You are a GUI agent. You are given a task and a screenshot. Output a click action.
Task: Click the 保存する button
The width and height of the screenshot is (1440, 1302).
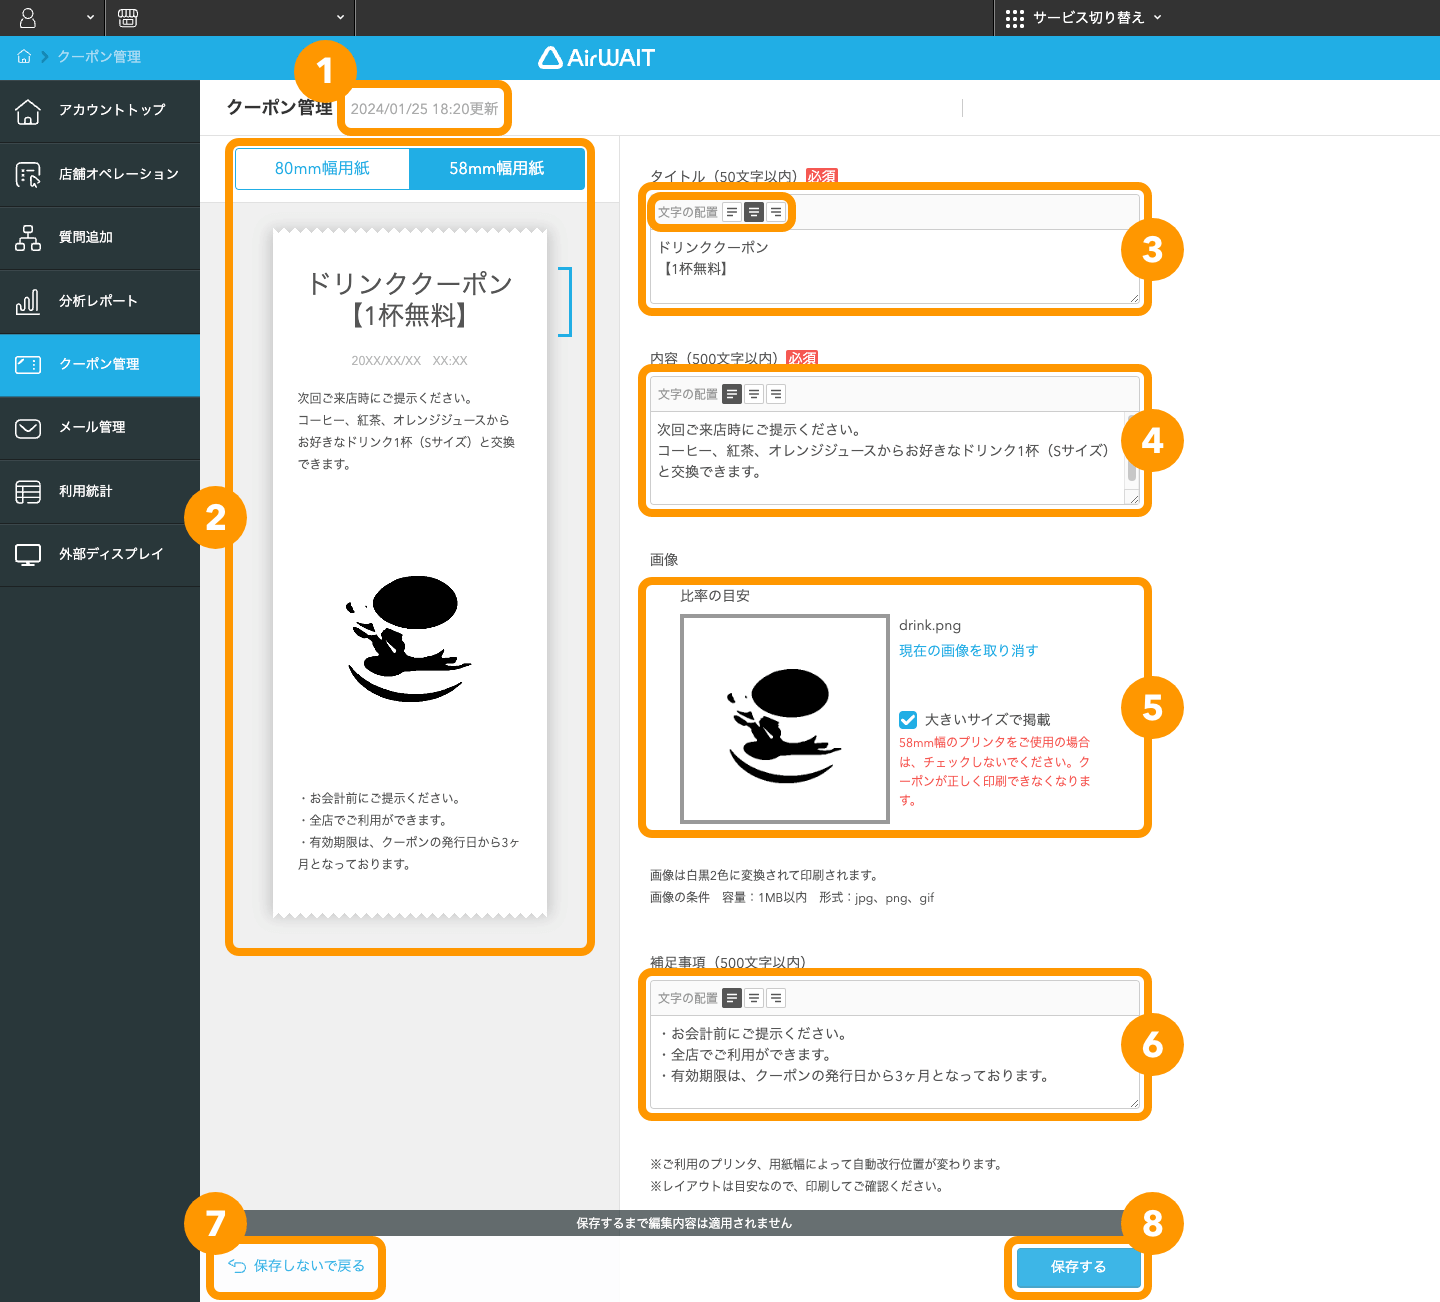tap(1077, 1267)
